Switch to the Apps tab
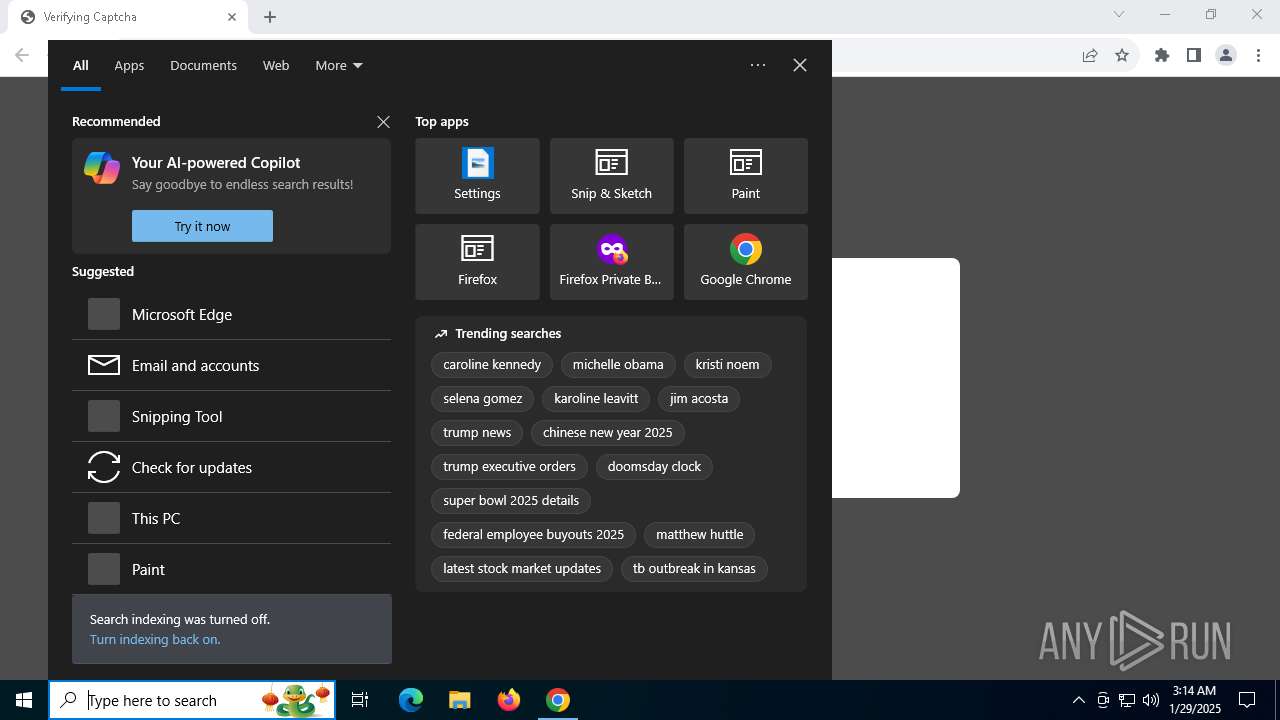 (x=129, y=65)
